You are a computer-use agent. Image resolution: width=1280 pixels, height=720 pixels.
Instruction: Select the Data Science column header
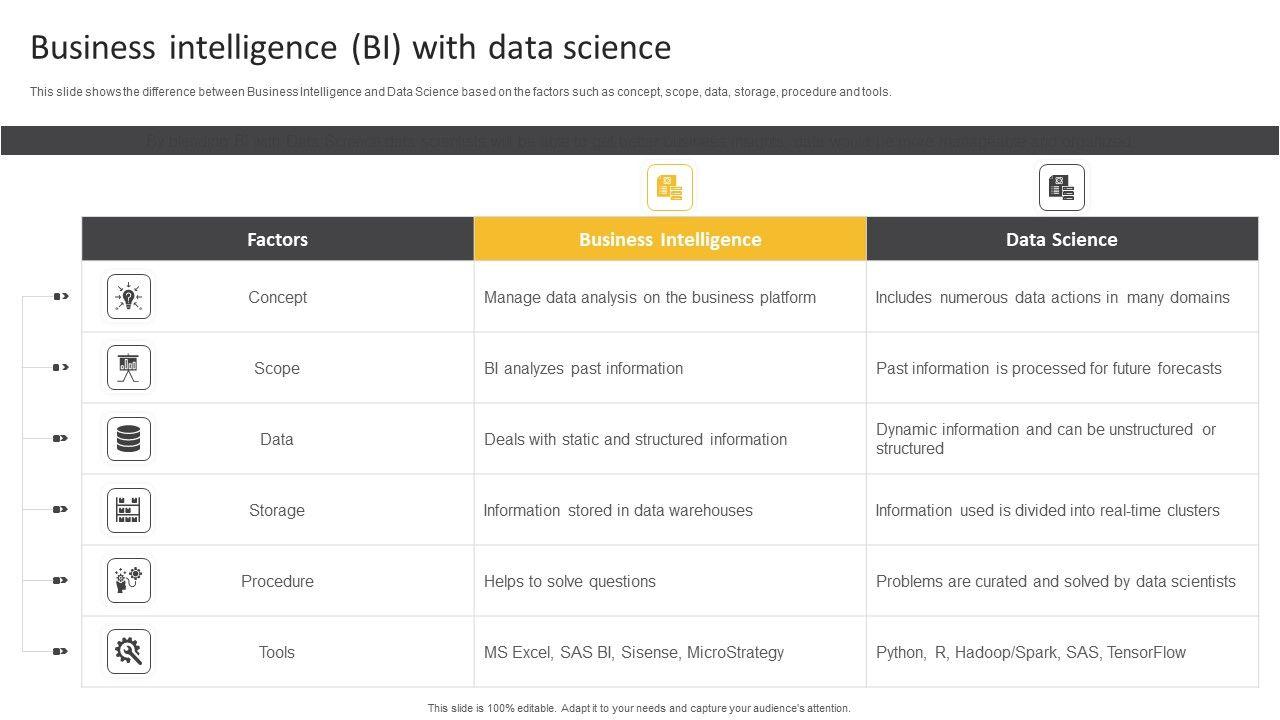[x=1062, y=239]
